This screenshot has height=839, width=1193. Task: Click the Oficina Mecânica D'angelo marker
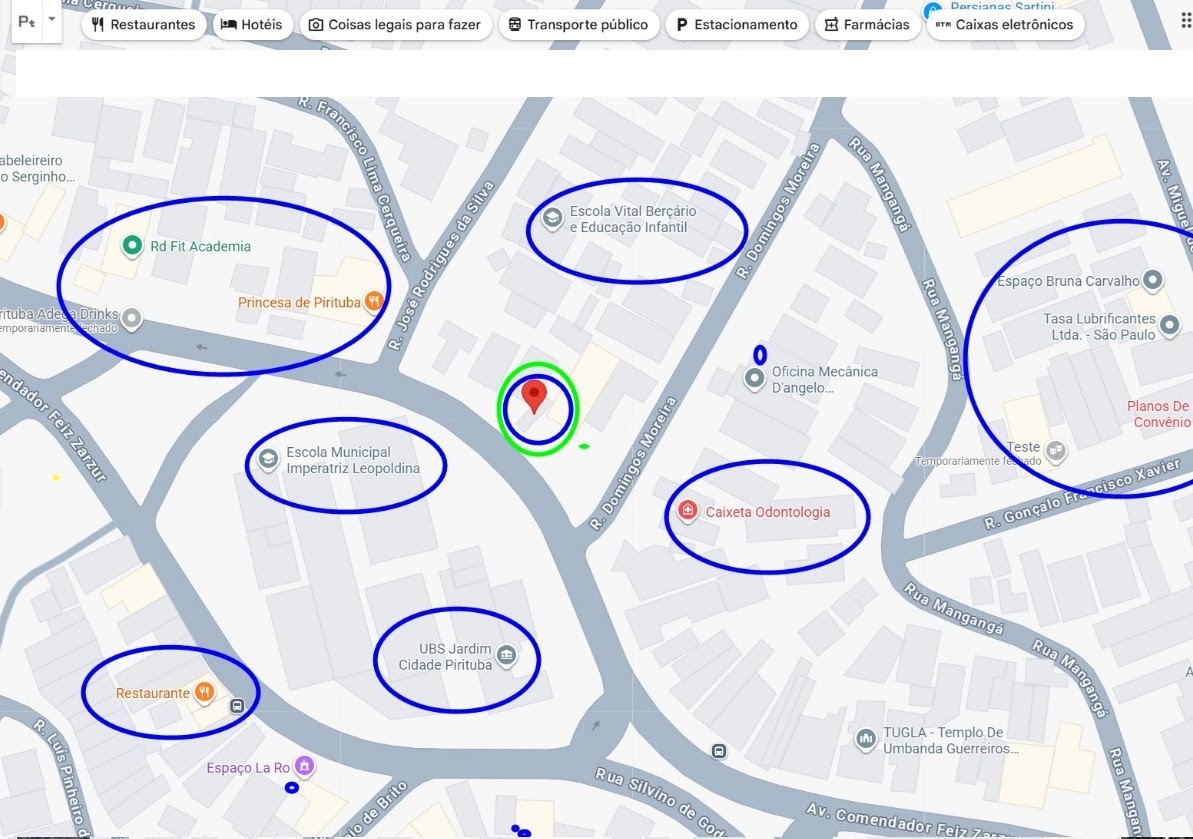tap(754, 377)
